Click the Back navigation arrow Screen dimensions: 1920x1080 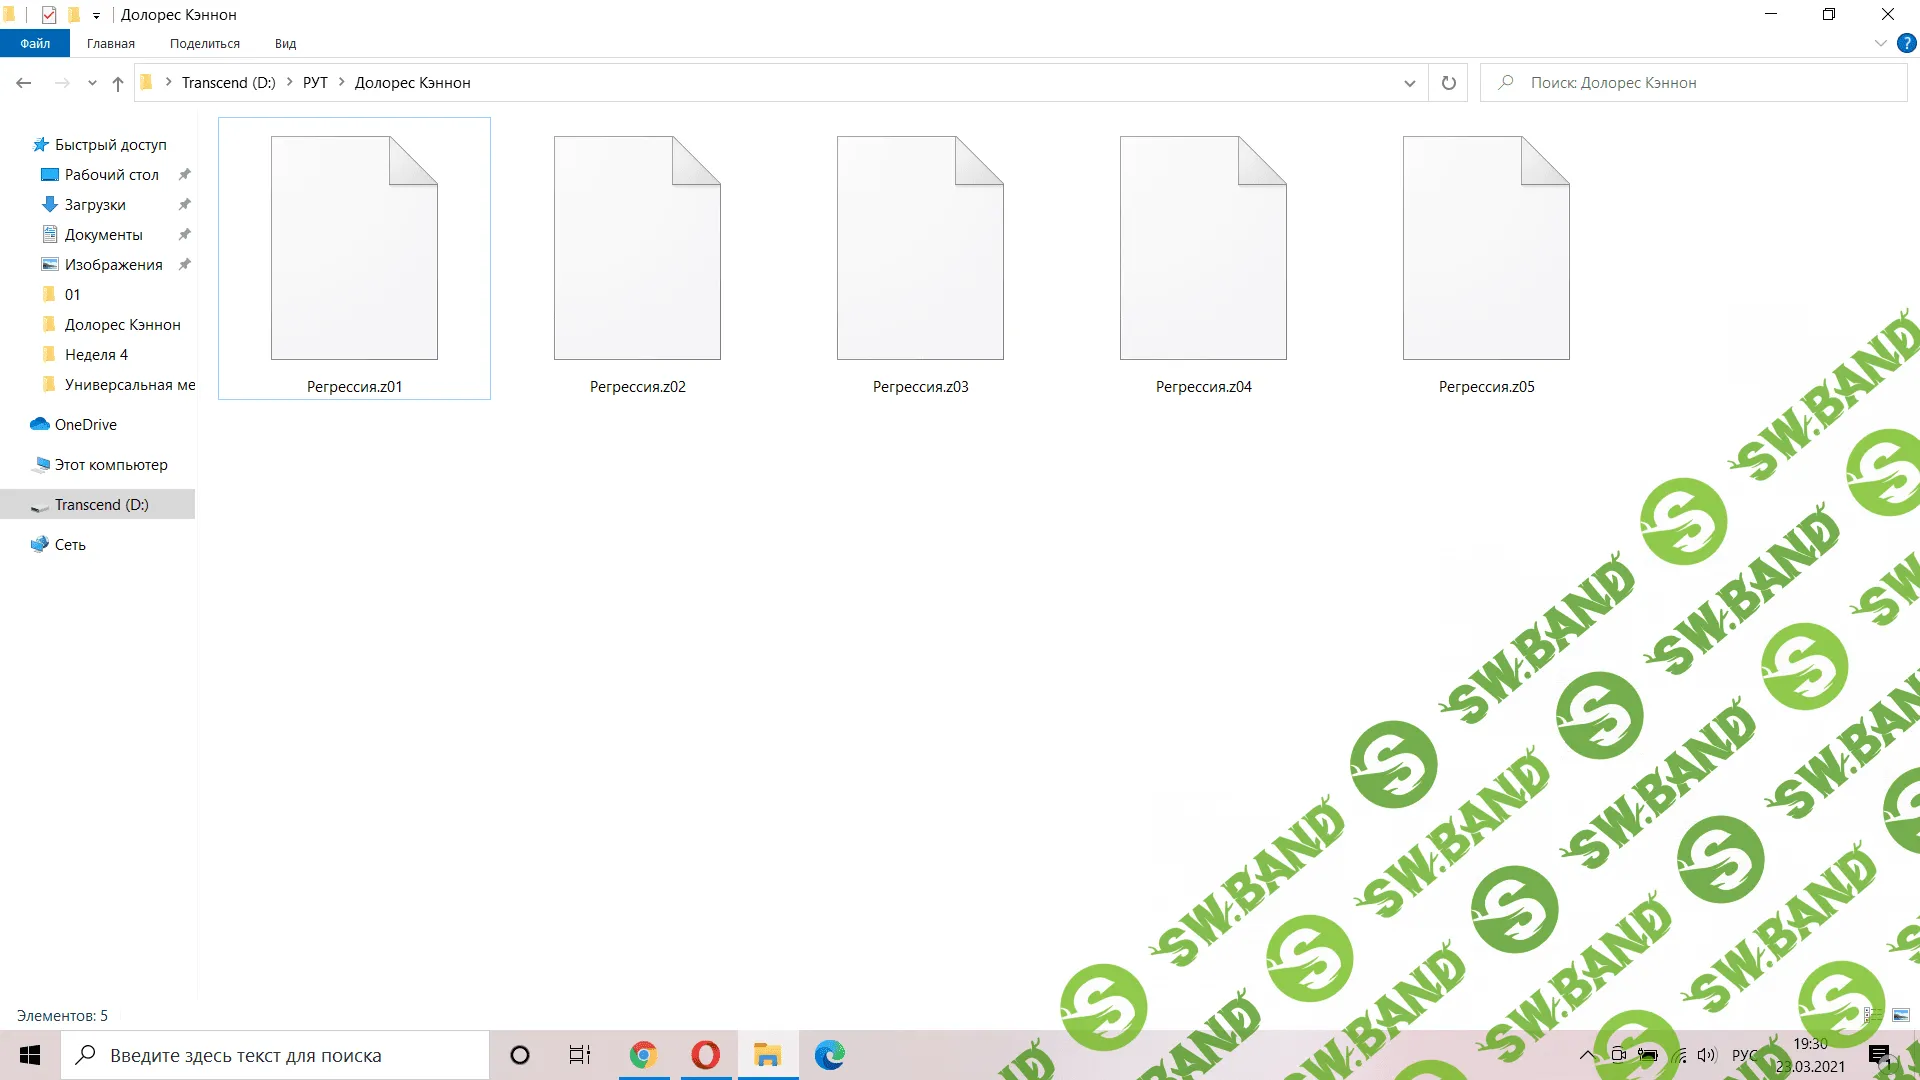click(24, 83)
